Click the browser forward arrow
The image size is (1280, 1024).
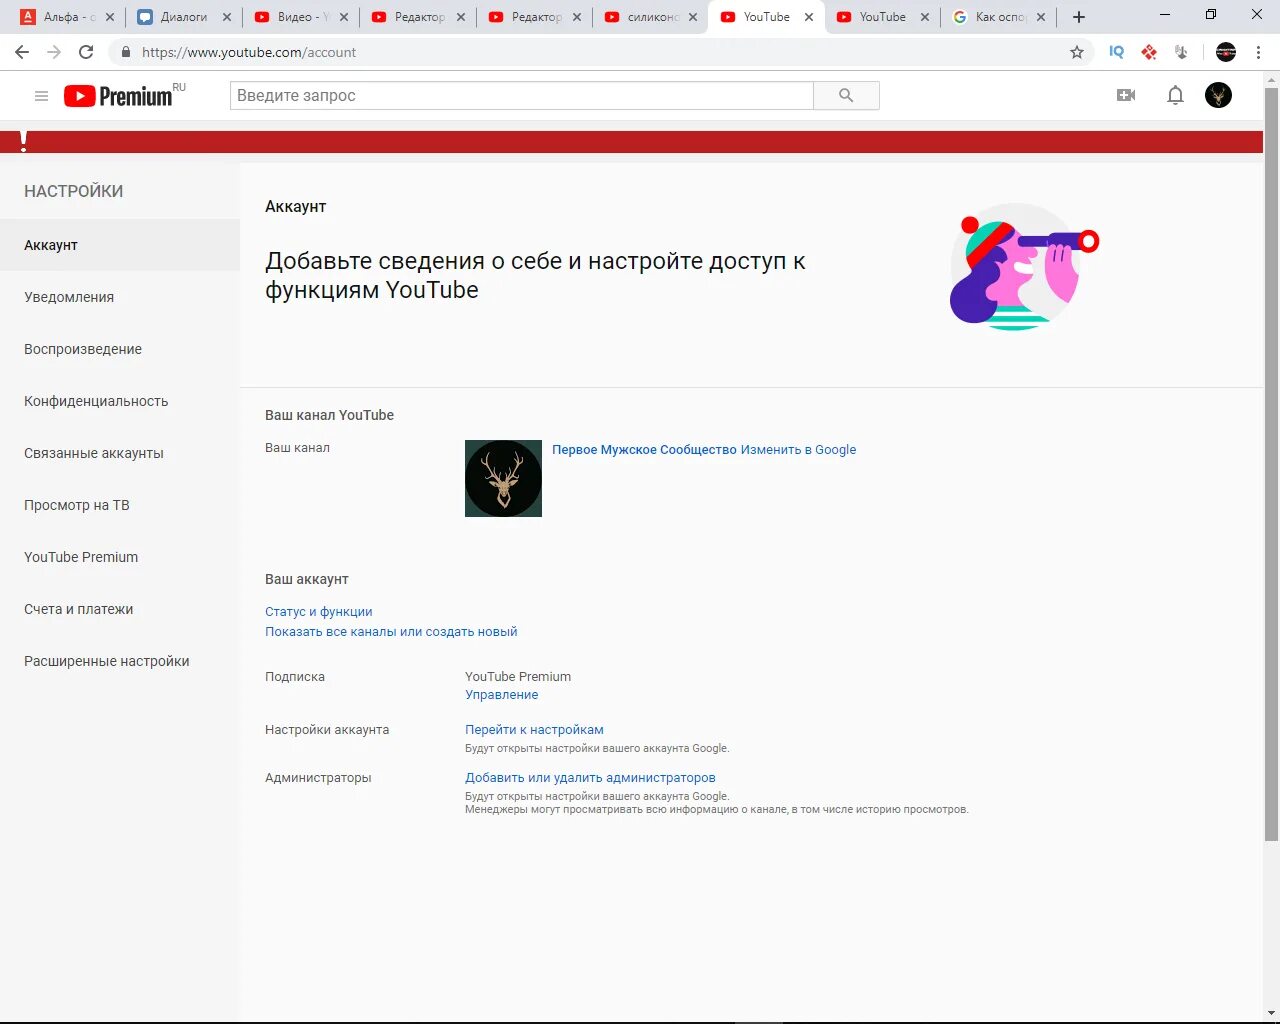coord(54,52)
